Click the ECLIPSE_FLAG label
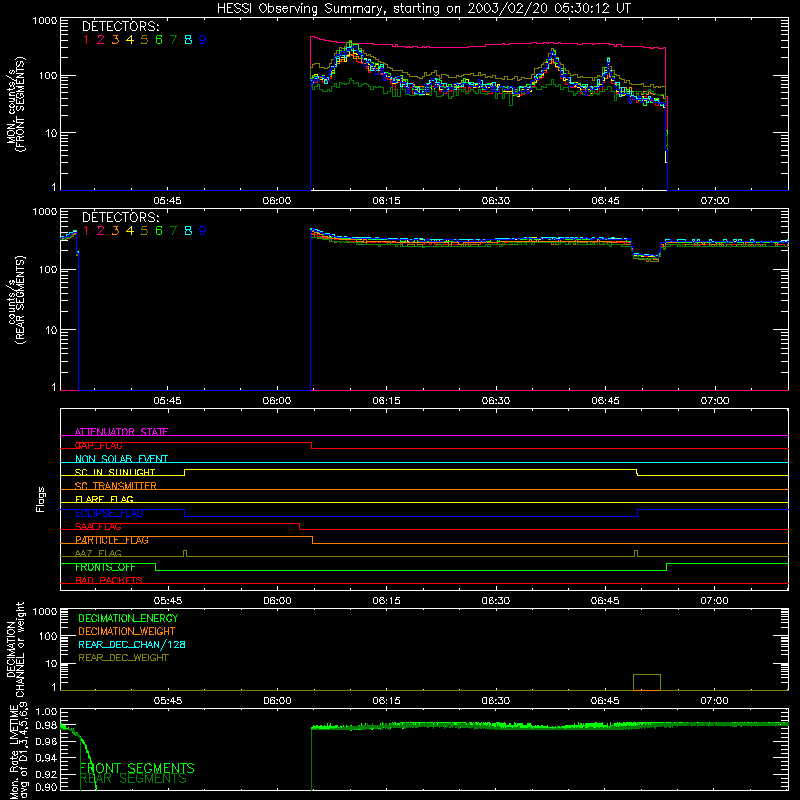This screenshot has width=800, height=800. (x=109, y=513)
